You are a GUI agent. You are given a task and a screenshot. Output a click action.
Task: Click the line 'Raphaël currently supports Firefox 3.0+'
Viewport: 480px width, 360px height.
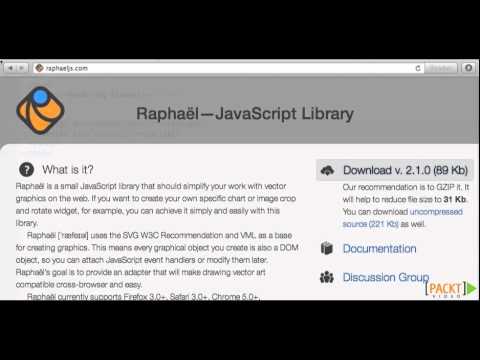(x=142, y=296)
